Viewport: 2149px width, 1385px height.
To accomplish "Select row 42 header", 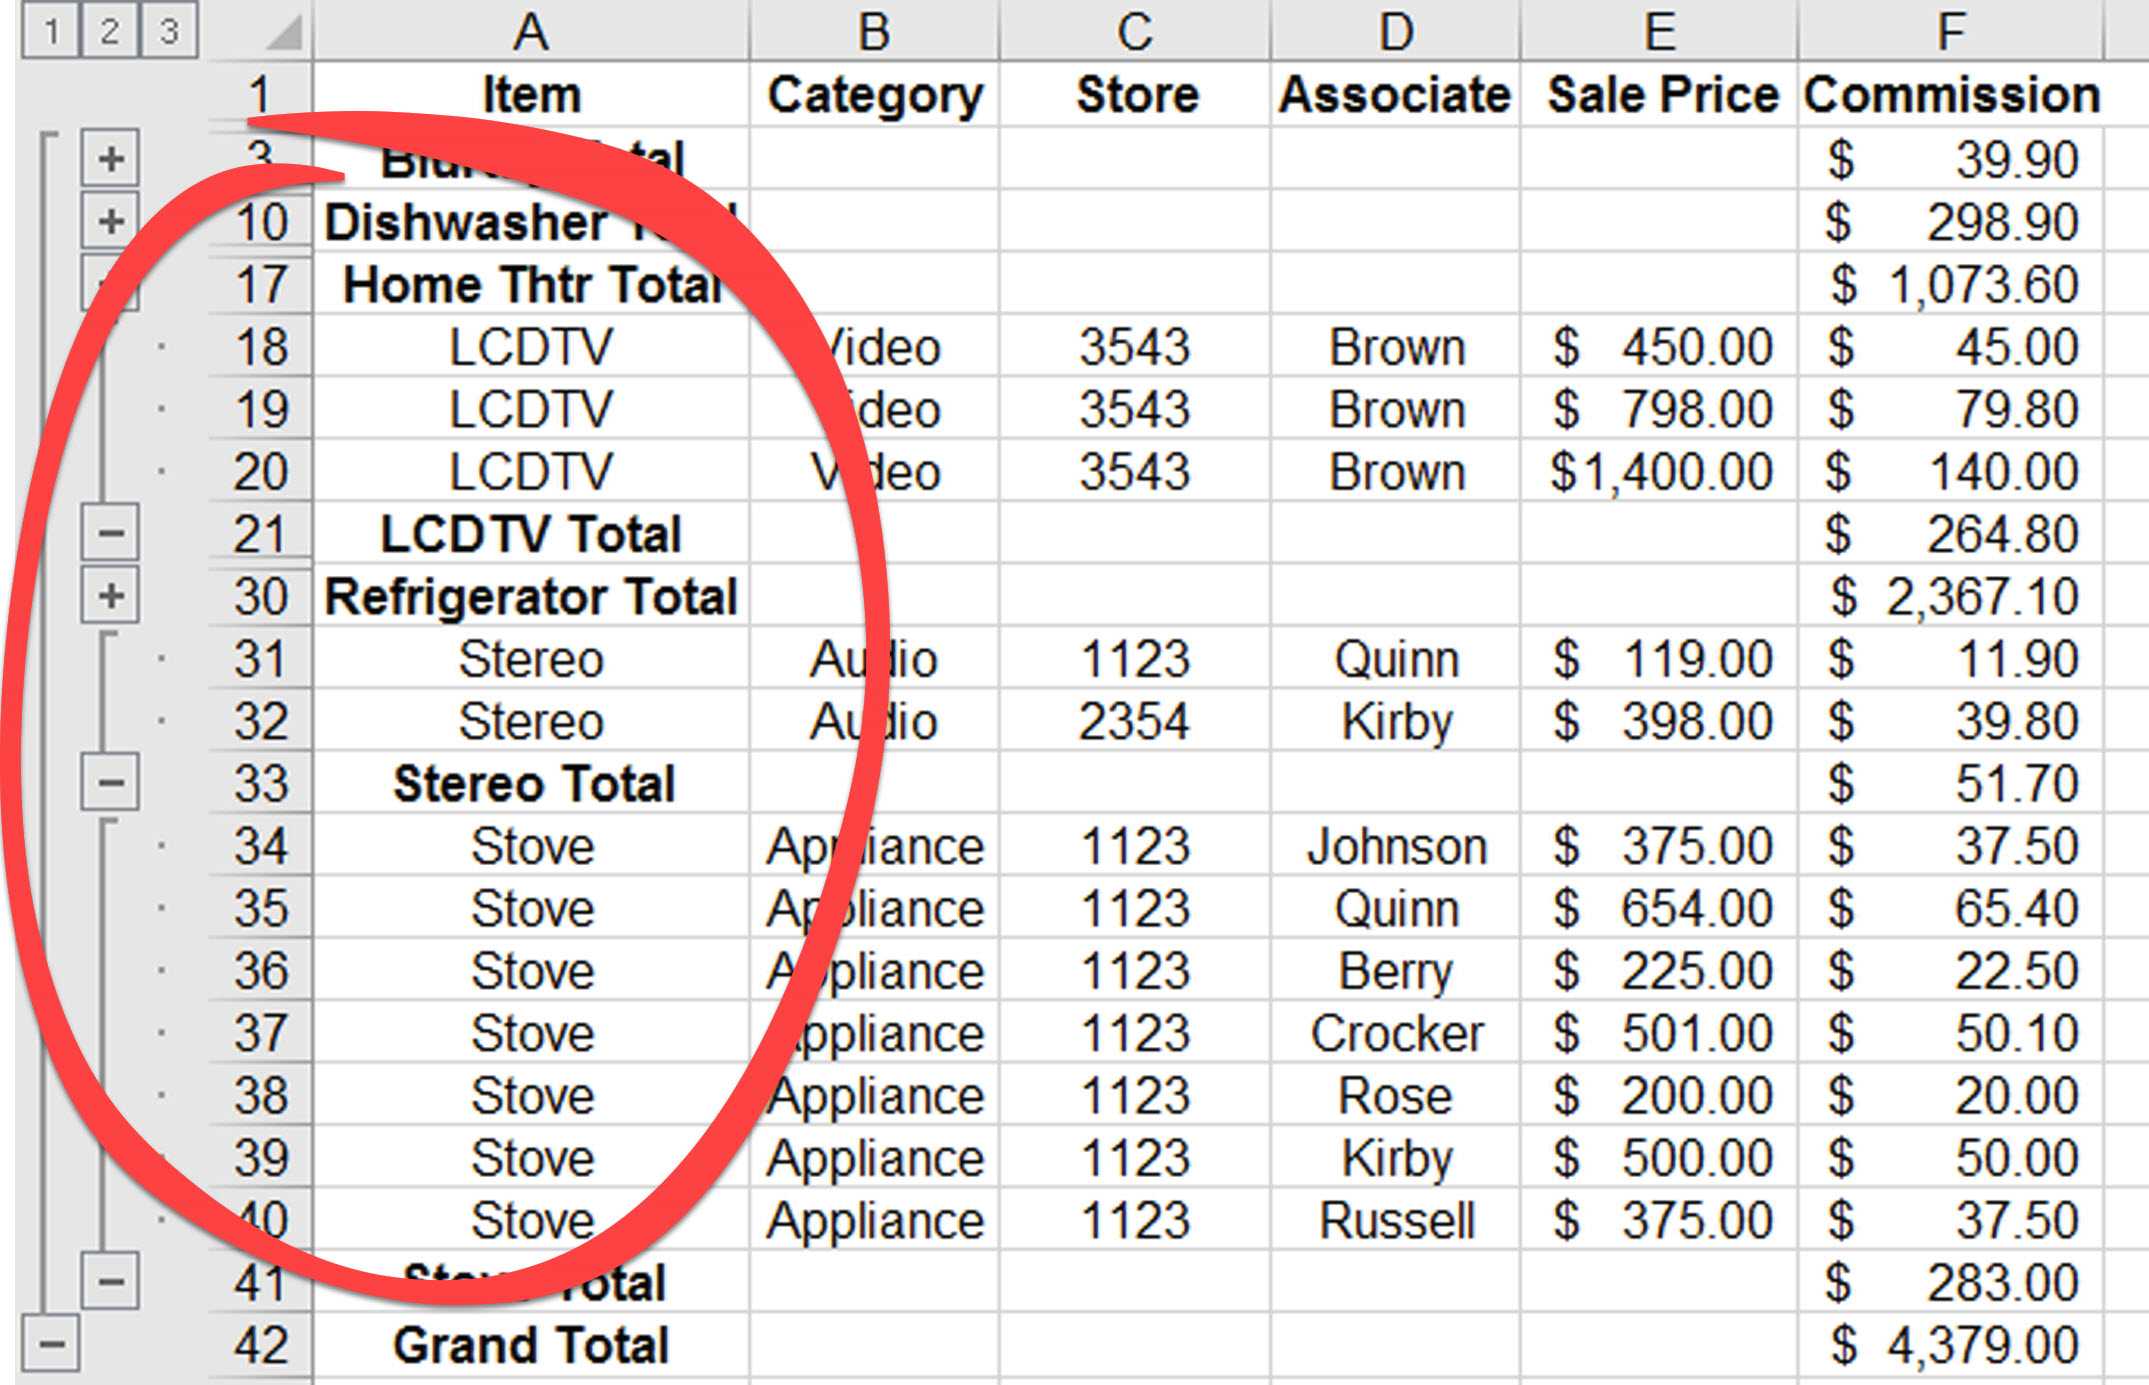I will (x=260, y=1344).
